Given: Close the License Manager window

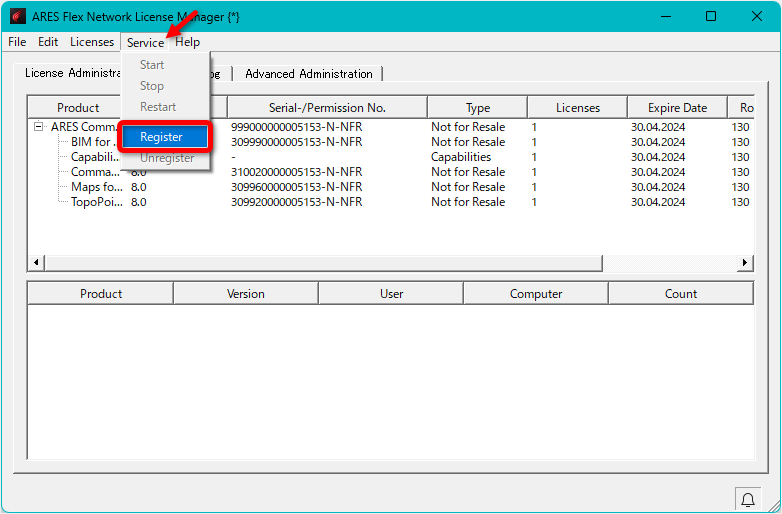Looking at the screenshot, I should click(757, 16).
